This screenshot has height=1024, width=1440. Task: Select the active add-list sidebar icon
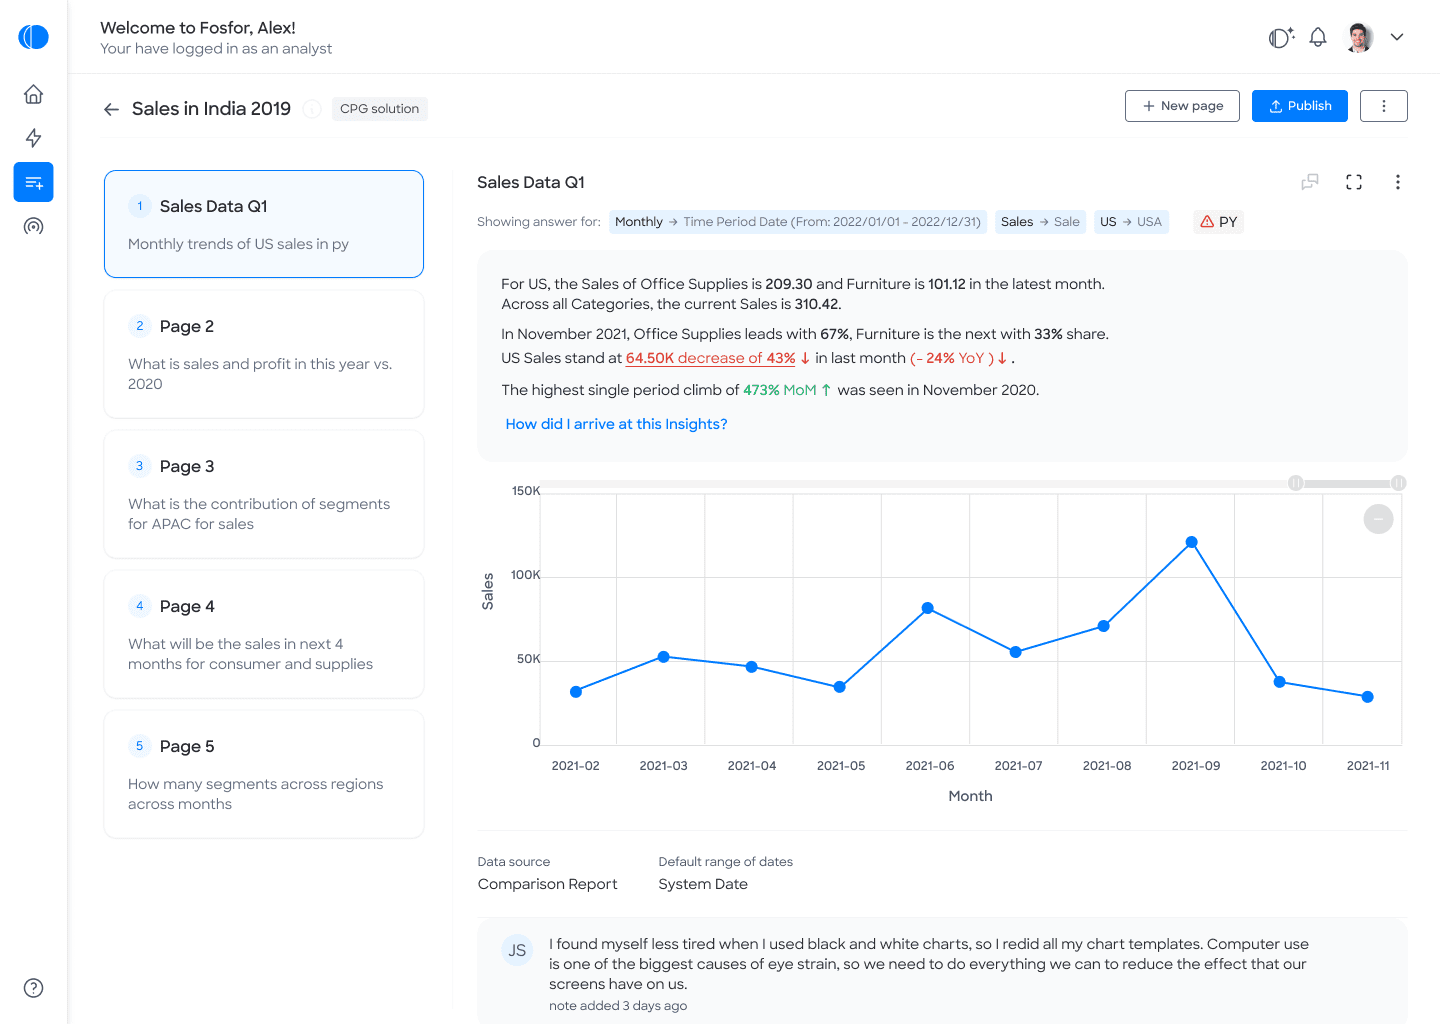click(33, 182)
